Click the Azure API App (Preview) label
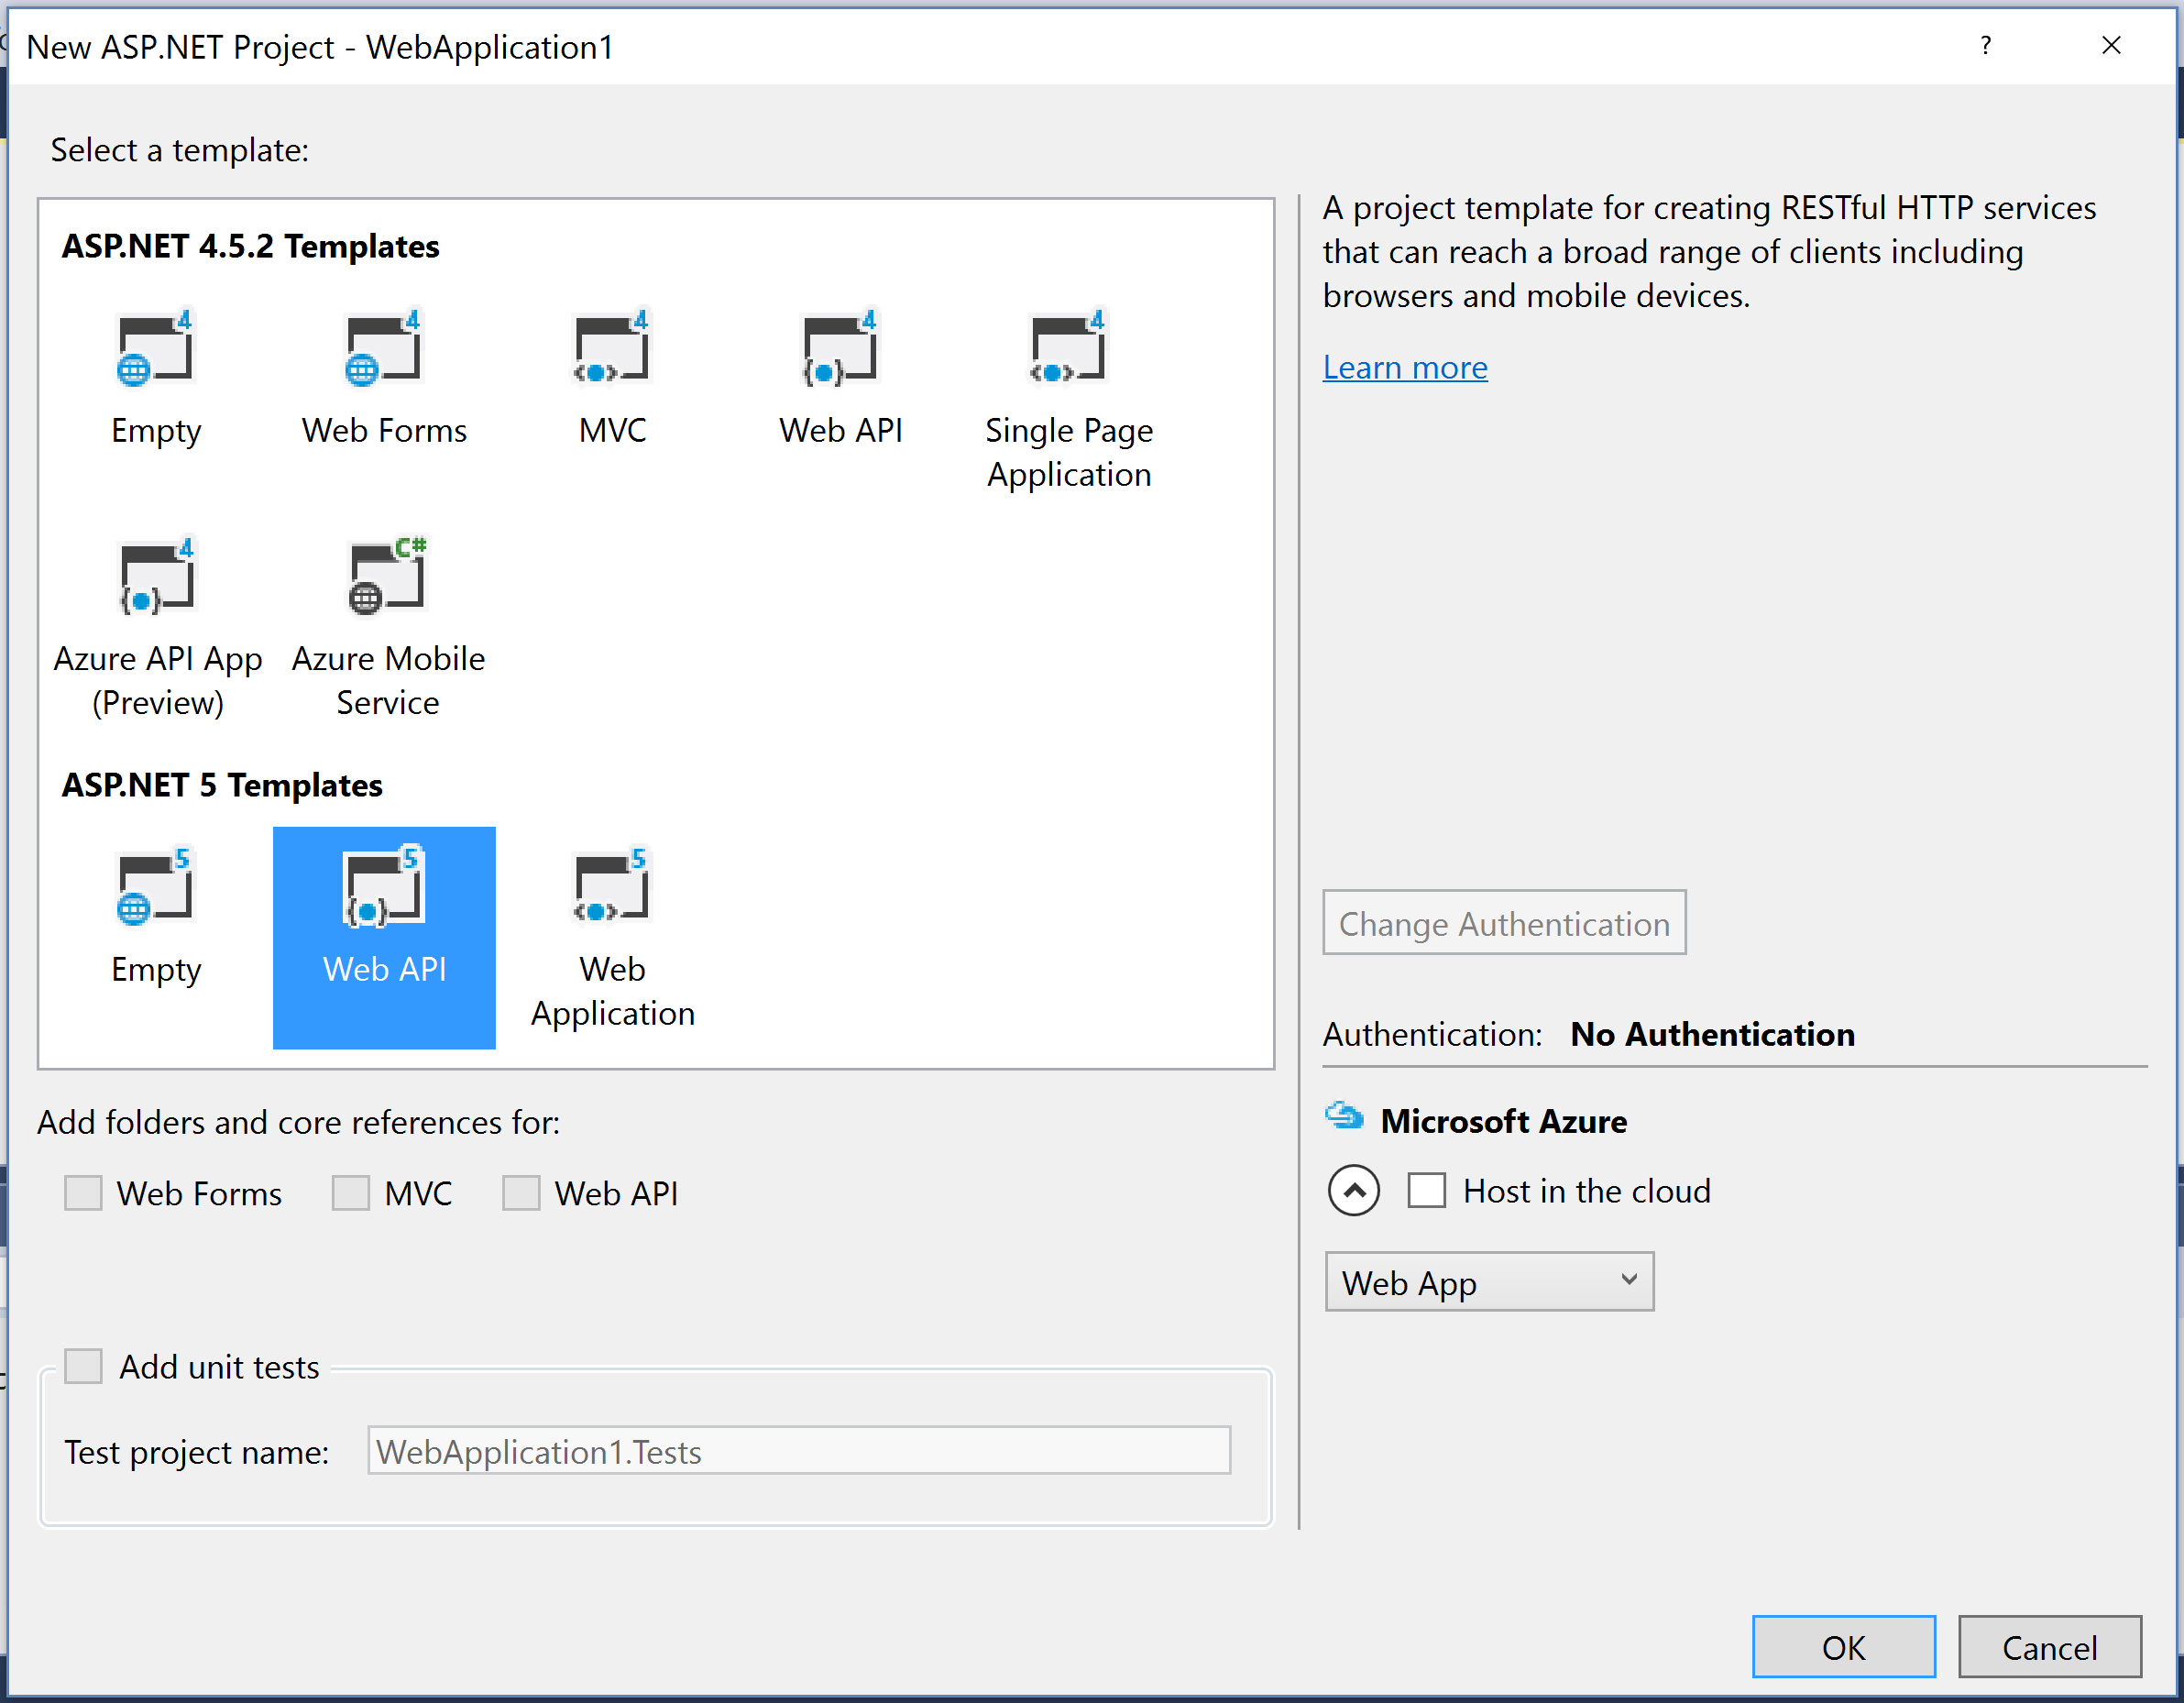The width and height of the screenshot is (2184, 1703). (x=157, y=680)
